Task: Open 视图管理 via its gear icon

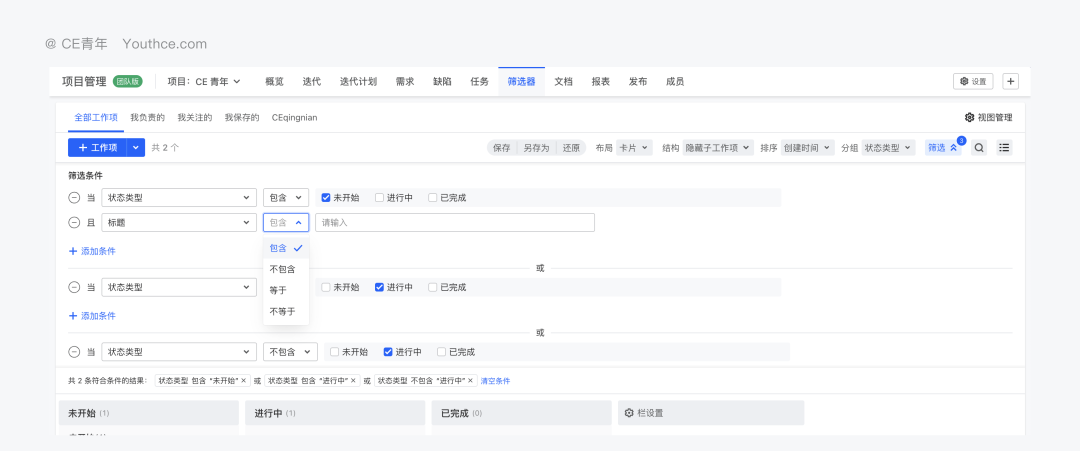Action: pyautogui.click(x=969, y=117)
